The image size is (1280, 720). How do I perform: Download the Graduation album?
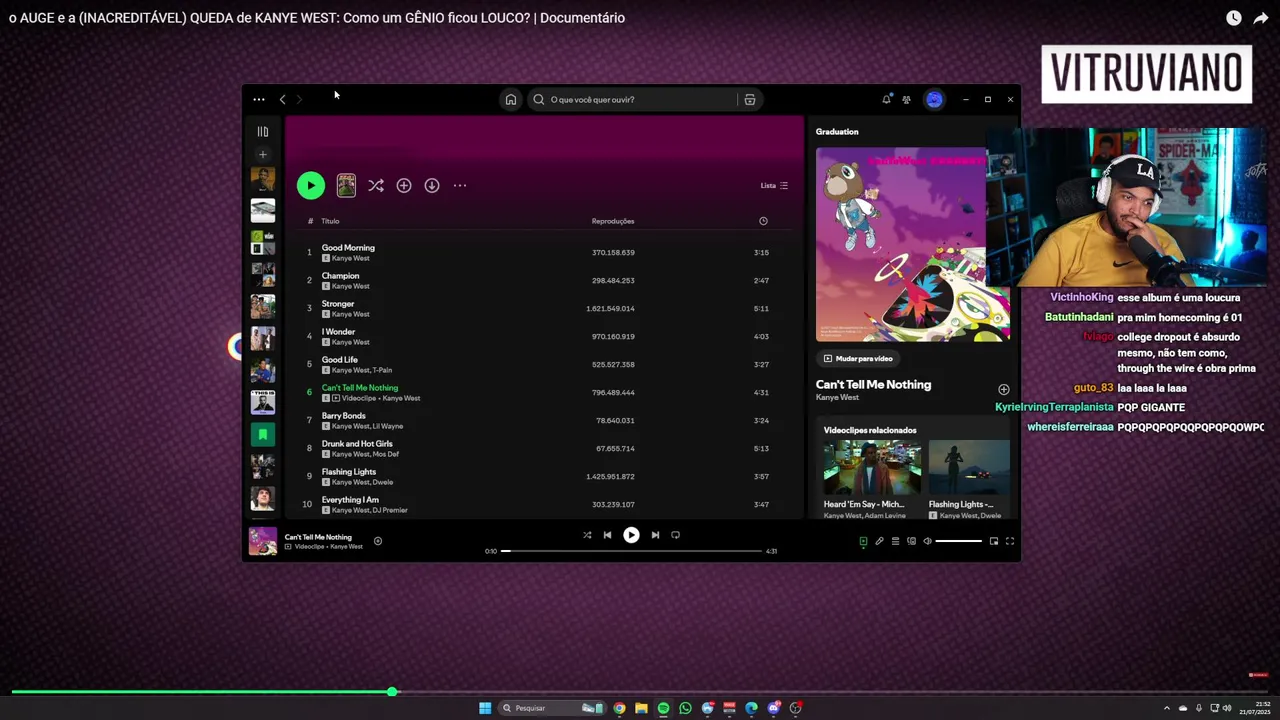(x=432, y=185)
